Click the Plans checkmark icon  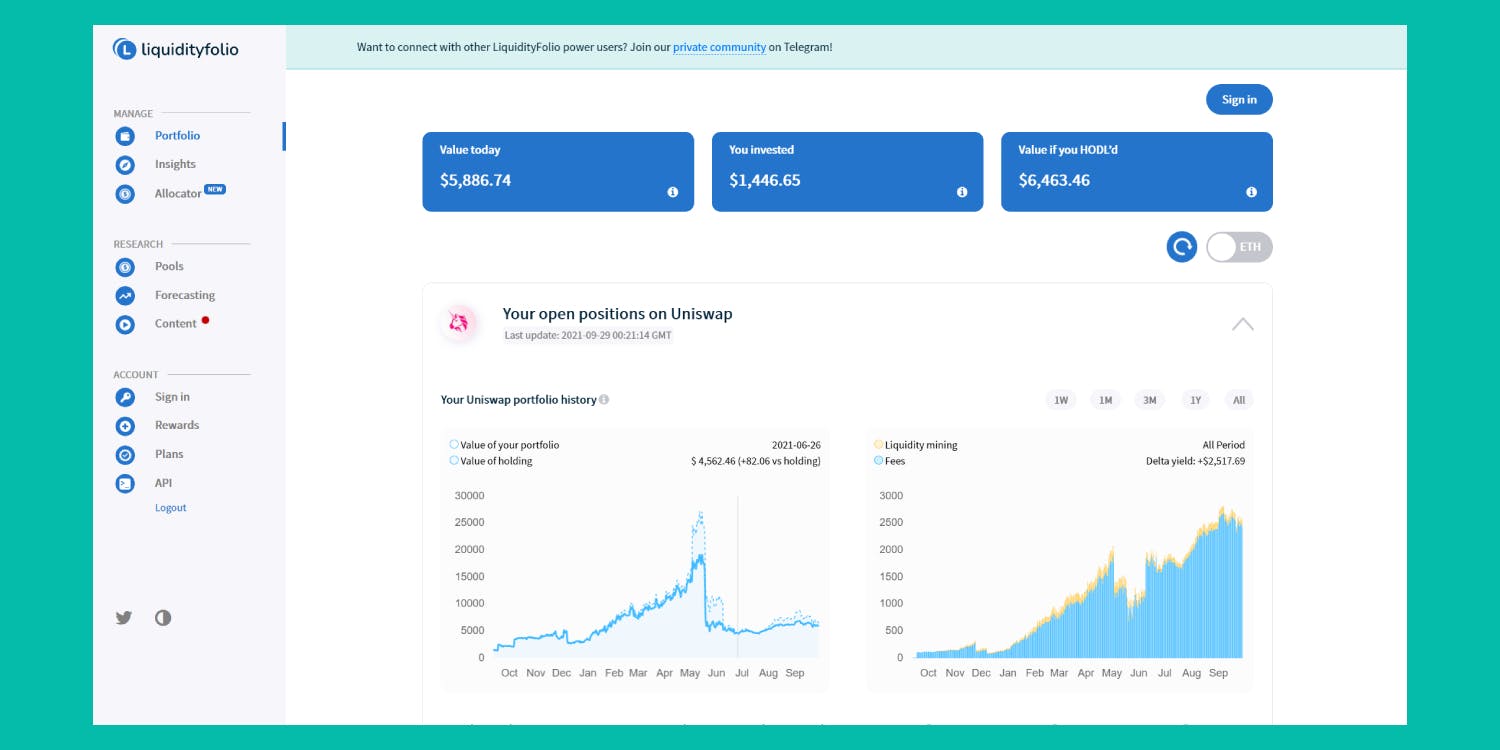(x=125, y=455)
